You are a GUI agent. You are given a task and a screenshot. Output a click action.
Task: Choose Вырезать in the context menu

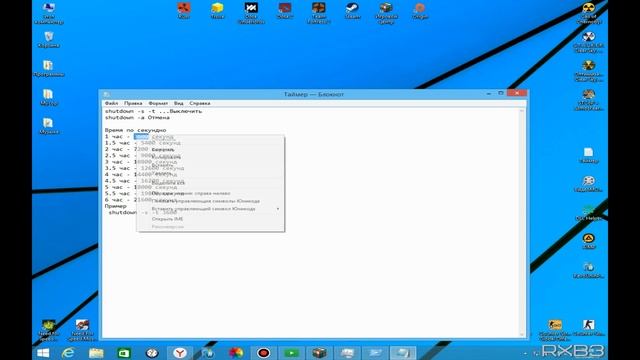pyautogui.click(x=210, y=149)
